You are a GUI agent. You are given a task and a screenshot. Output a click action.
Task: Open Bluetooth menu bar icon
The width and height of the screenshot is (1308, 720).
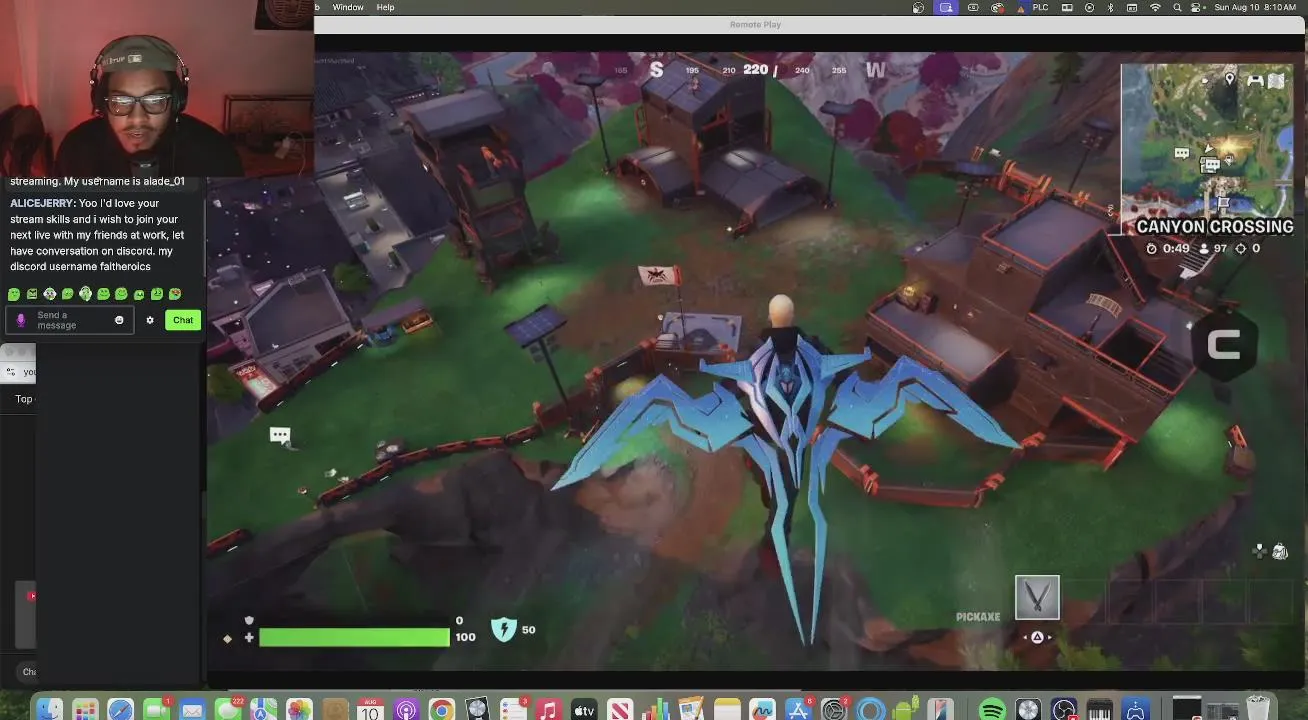1110,7
